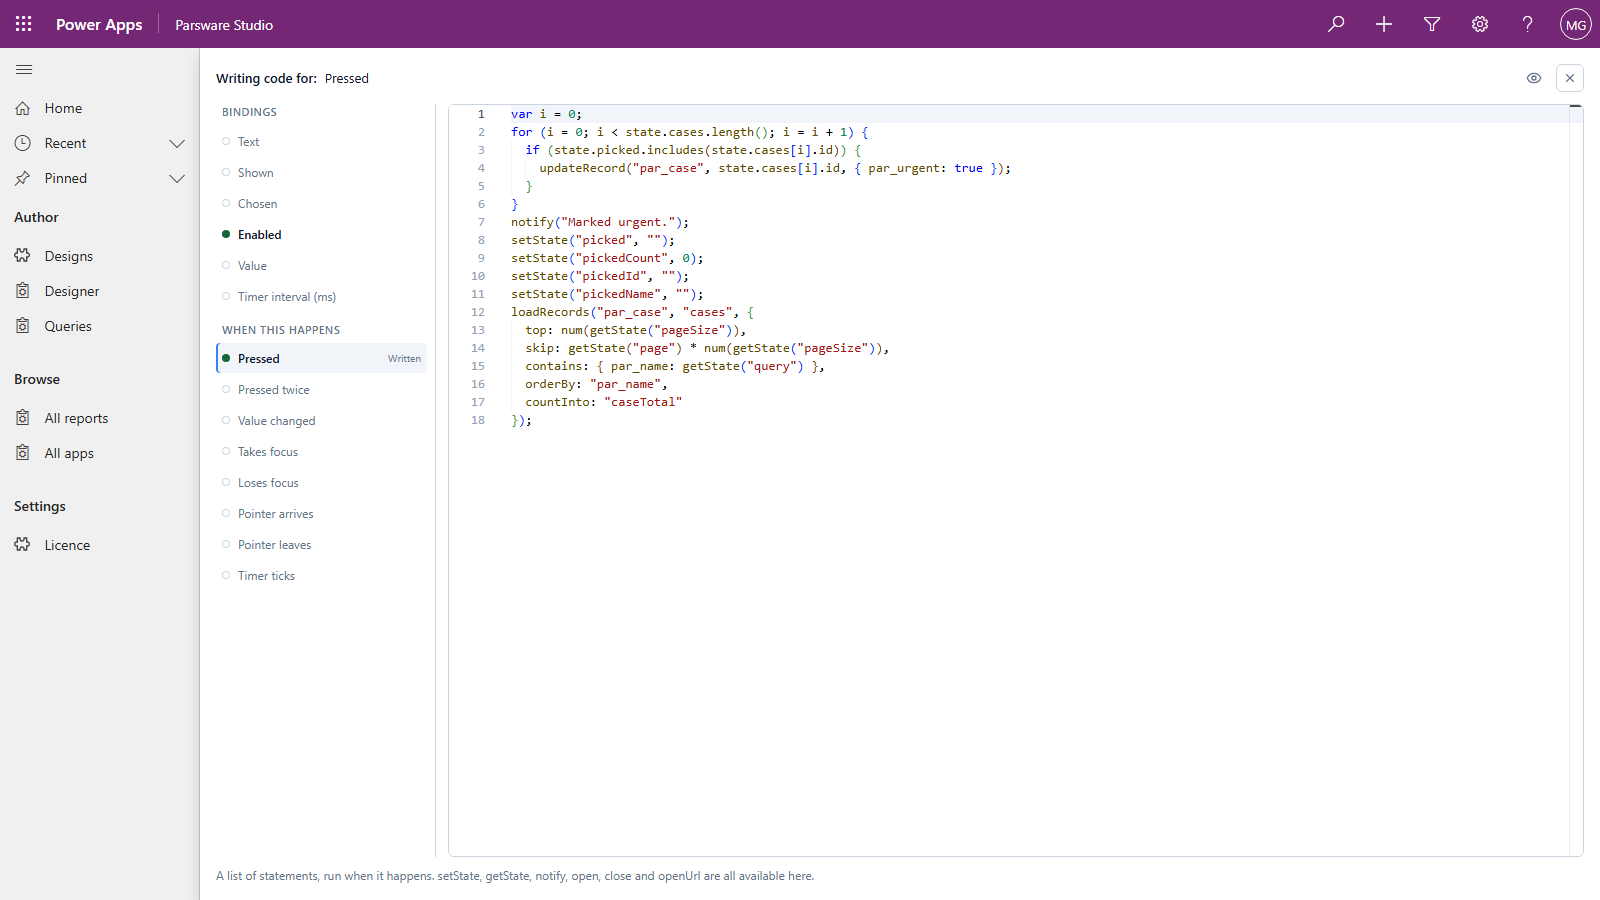Image resolution: width=1600 pixels, height=900 pixels.
Task: Open the filter funnel icon
Action: [1432, 24]
